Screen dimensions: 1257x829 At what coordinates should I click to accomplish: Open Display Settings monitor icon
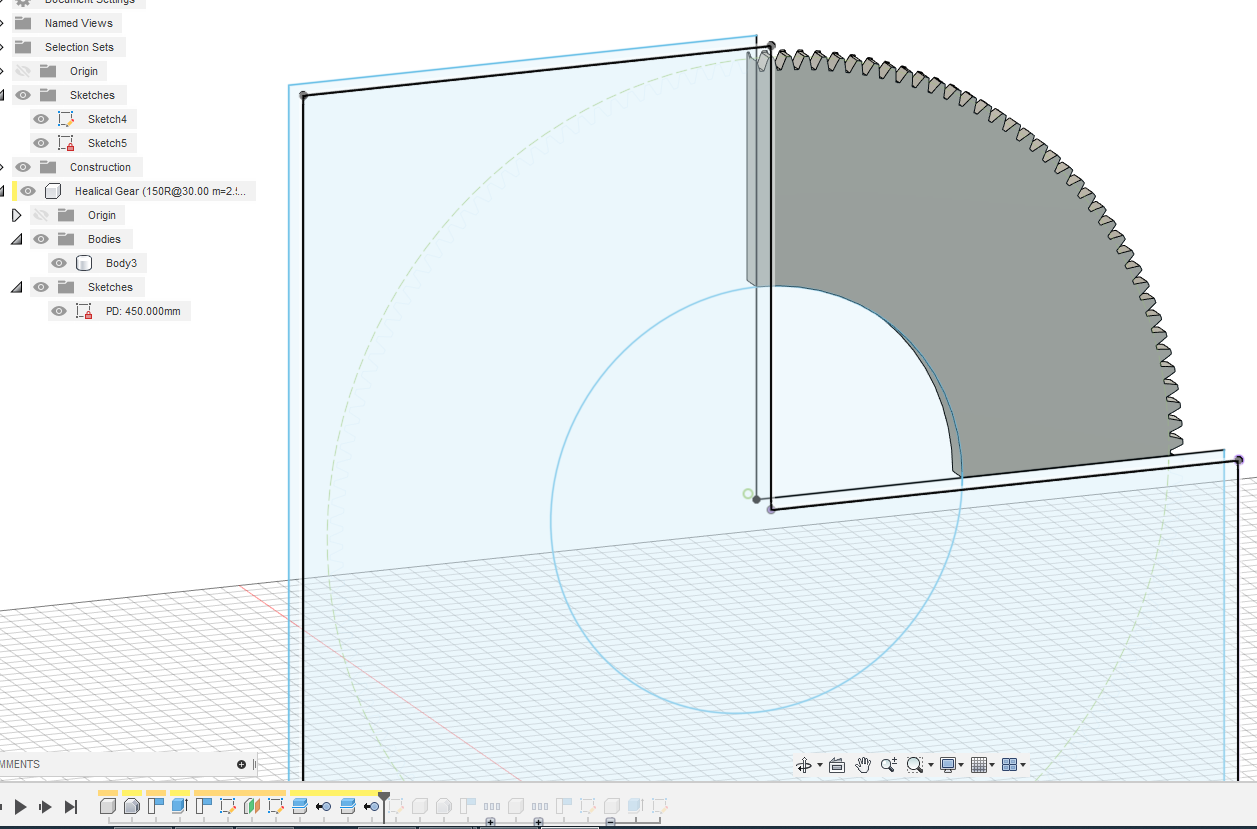tap(948, 765)
